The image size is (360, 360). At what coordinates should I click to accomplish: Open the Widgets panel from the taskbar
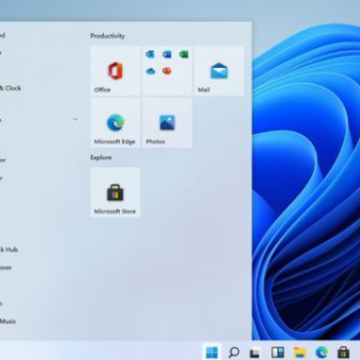click(277, 352)
